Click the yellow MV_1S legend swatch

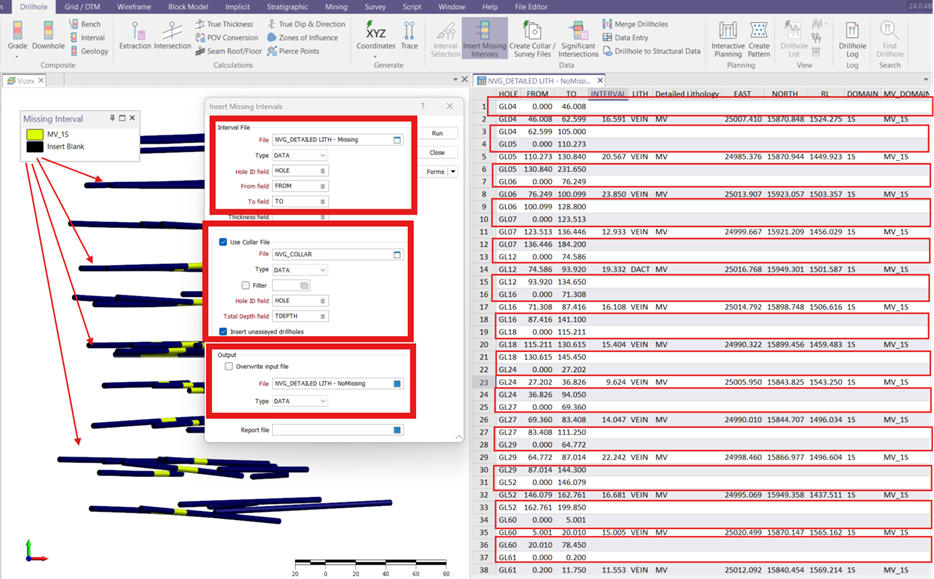pos(35,133)
